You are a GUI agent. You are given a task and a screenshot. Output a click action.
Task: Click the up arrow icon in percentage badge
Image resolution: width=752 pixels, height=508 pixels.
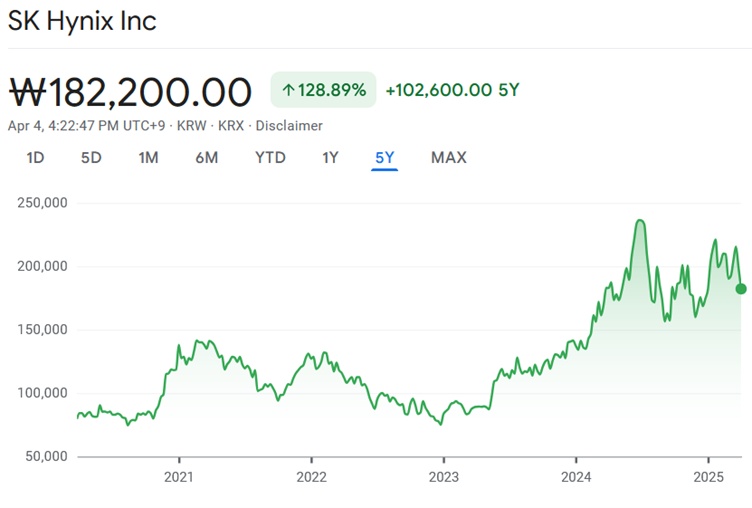288,90
